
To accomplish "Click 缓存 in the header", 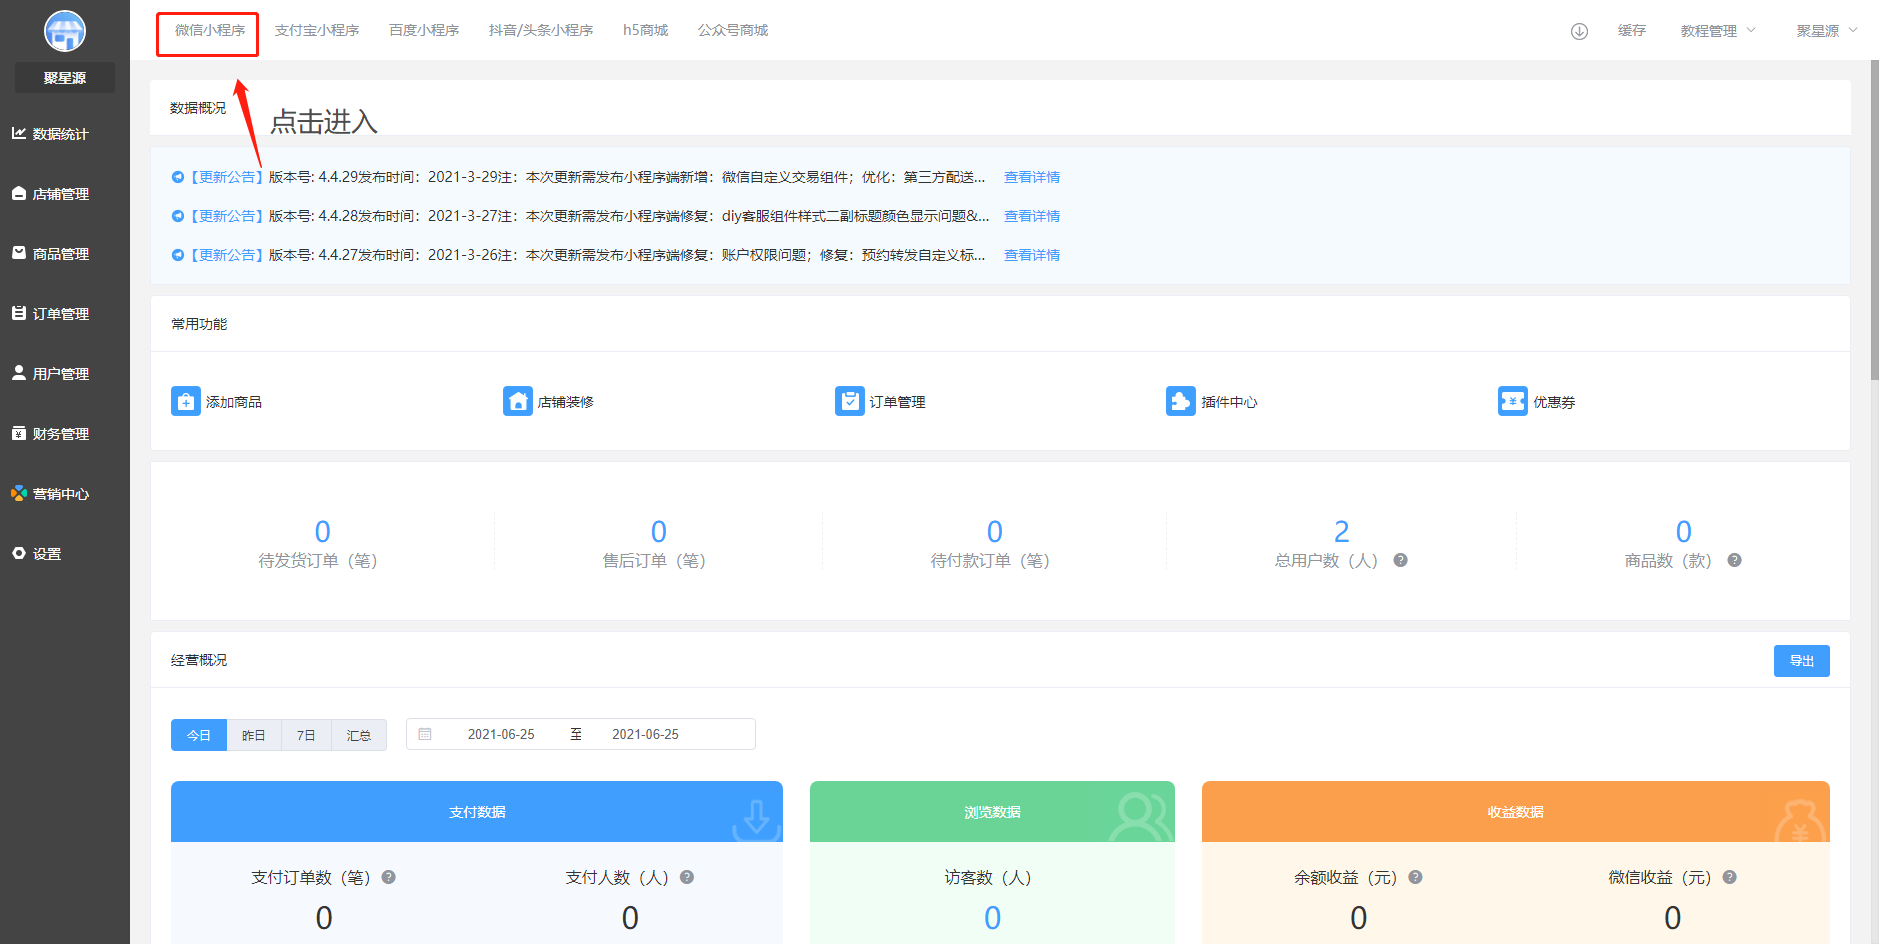I will click(1632, 31).
